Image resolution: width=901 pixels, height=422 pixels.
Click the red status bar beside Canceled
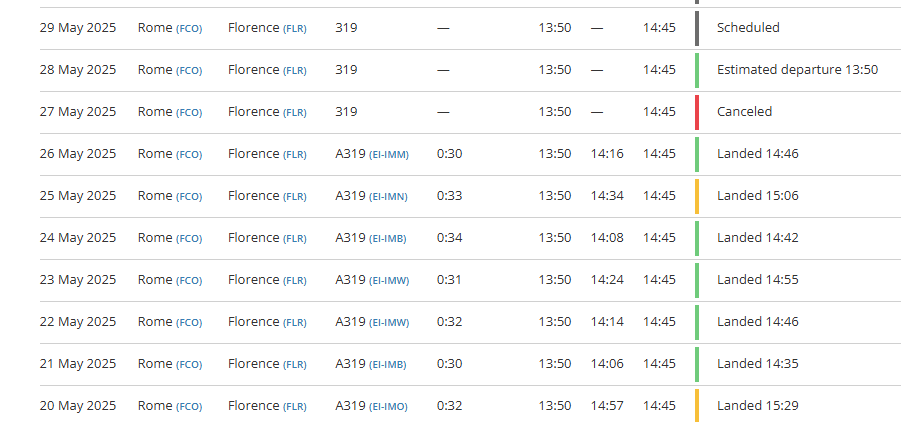tap(696, 112)
